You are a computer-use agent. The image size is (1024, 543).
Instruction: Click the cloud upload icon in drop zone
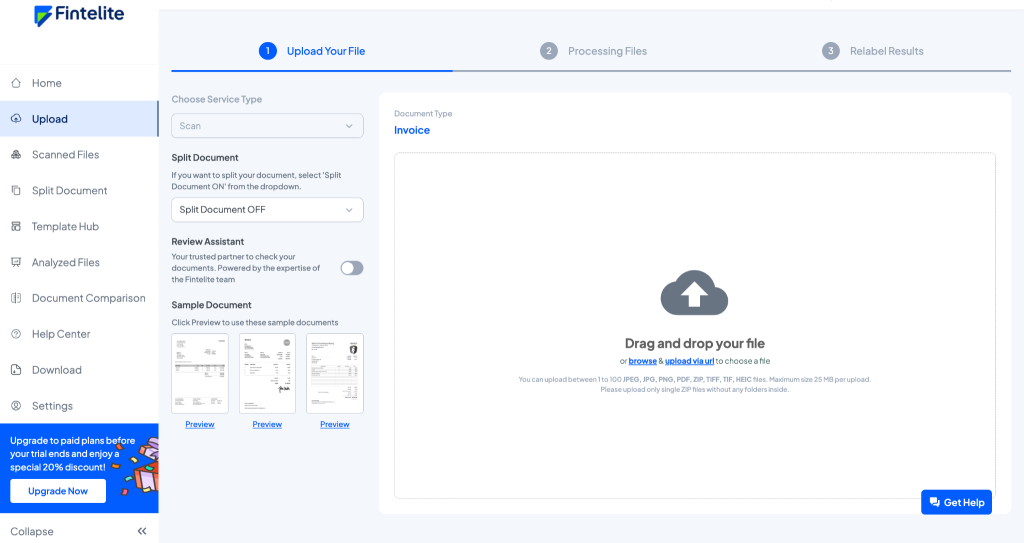coord(694,293)
